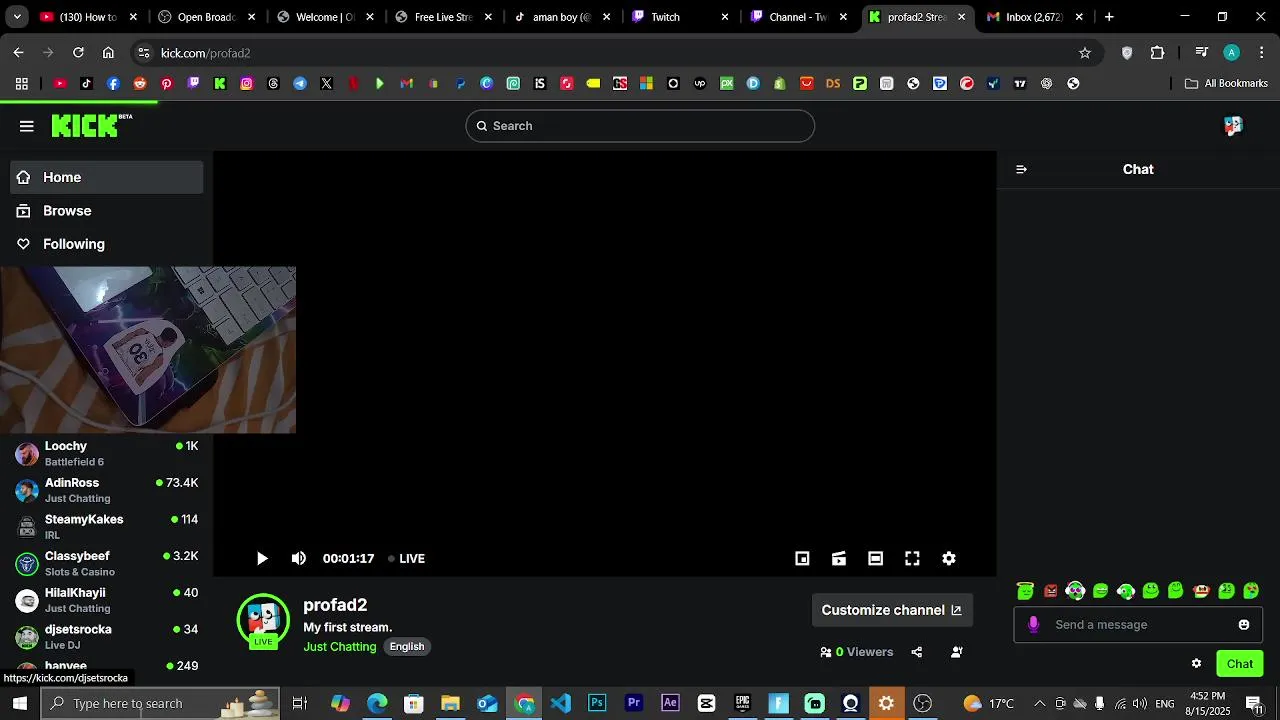Mute the stream volume speaker icon

point(299,559)
